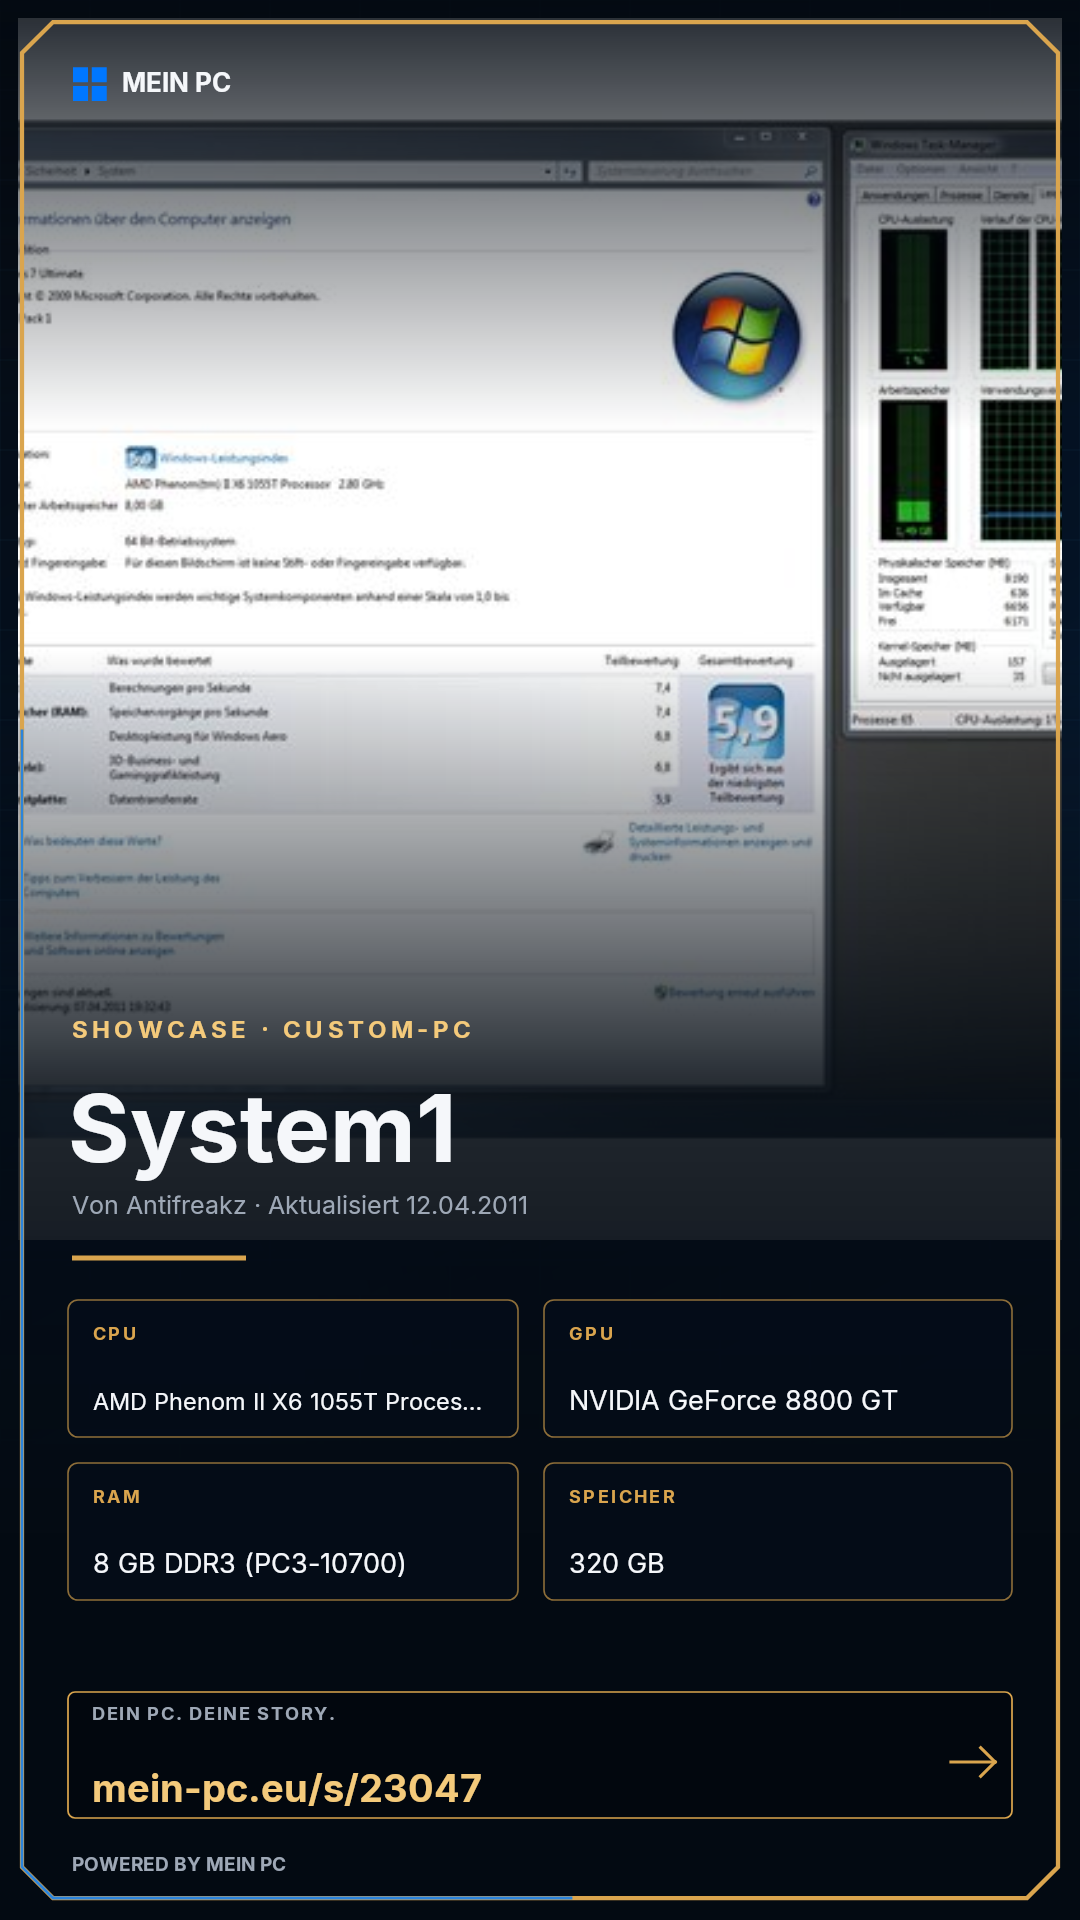Open 'Detaillierte Leistungs- und Systeminformationen' link
This screenshot has width=1080, height=1920.
click(720, 842)
